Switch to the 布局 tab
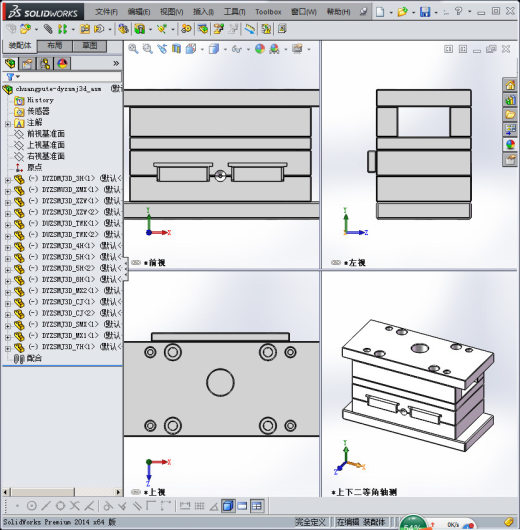Screen dimensions: 520x530 click(x=54, y=46)
